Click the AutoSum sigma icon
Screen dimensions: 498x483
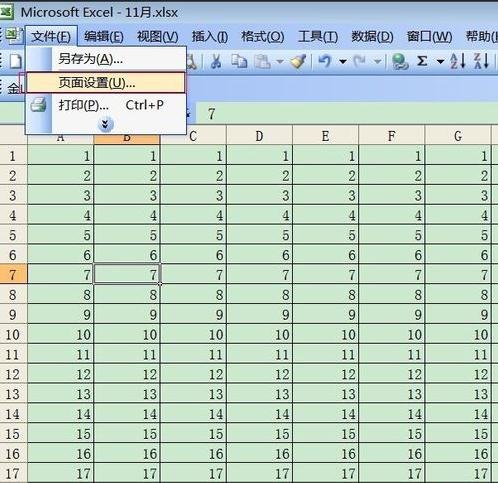click(x=422, y=61)
